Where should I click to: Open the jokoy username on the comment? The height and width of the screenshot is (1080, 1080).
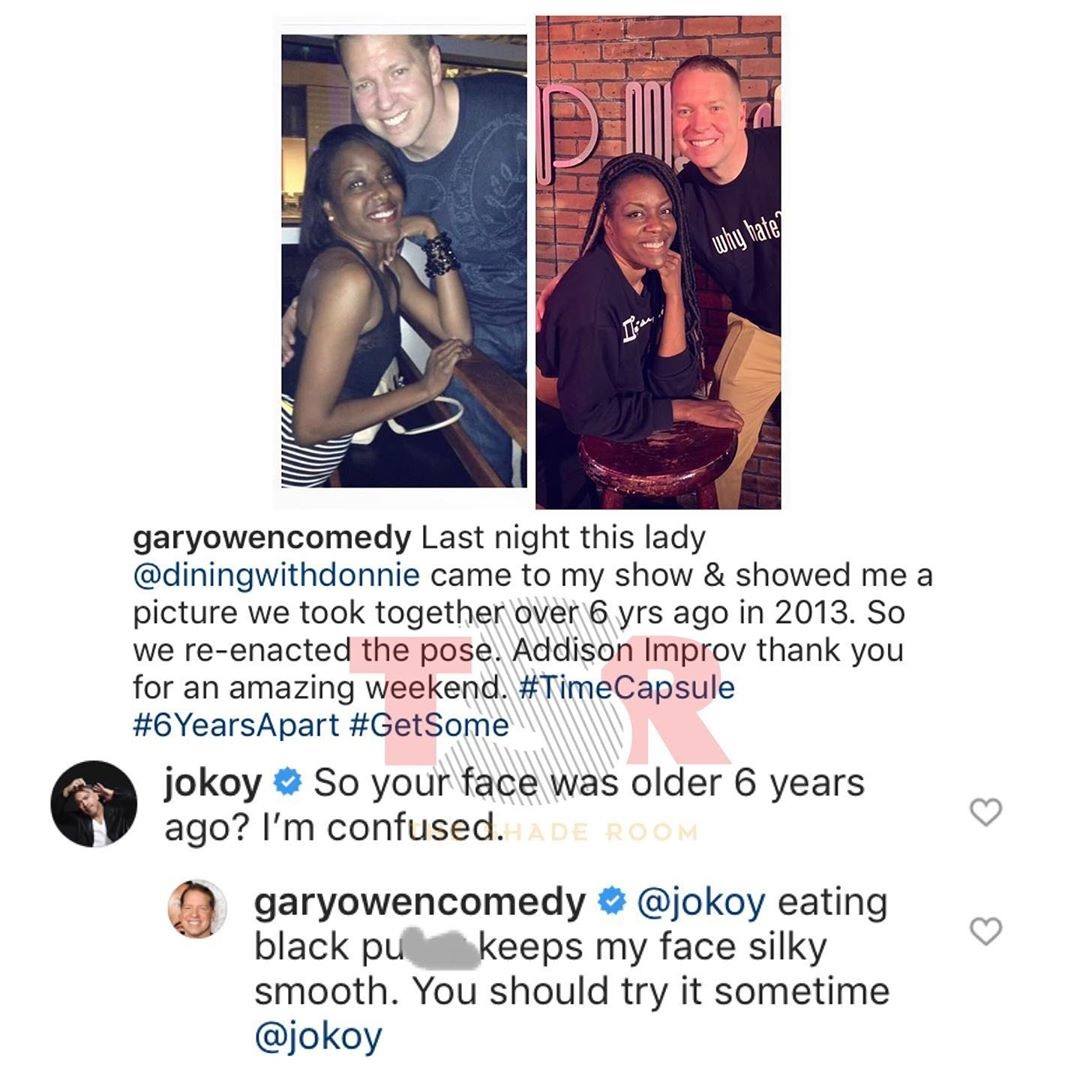pos(212,784)
